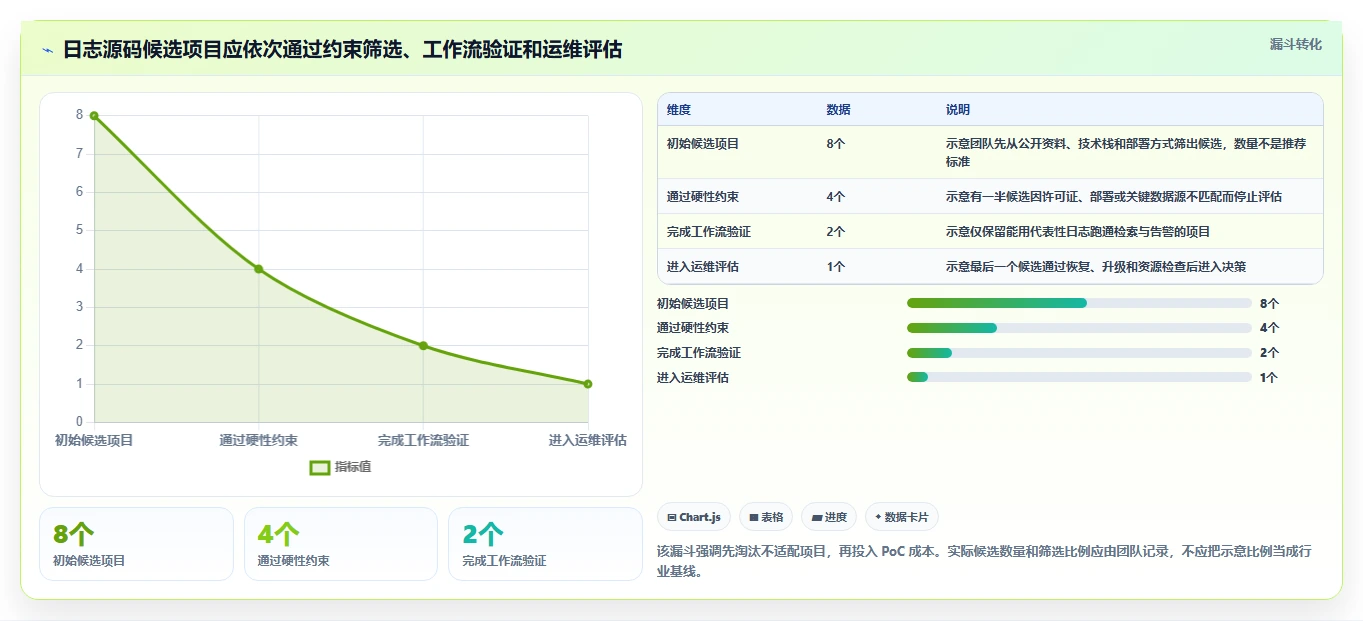Click the 8个 value in the table
Viewport: 1363px width, 621px height.
click(836, 144)
